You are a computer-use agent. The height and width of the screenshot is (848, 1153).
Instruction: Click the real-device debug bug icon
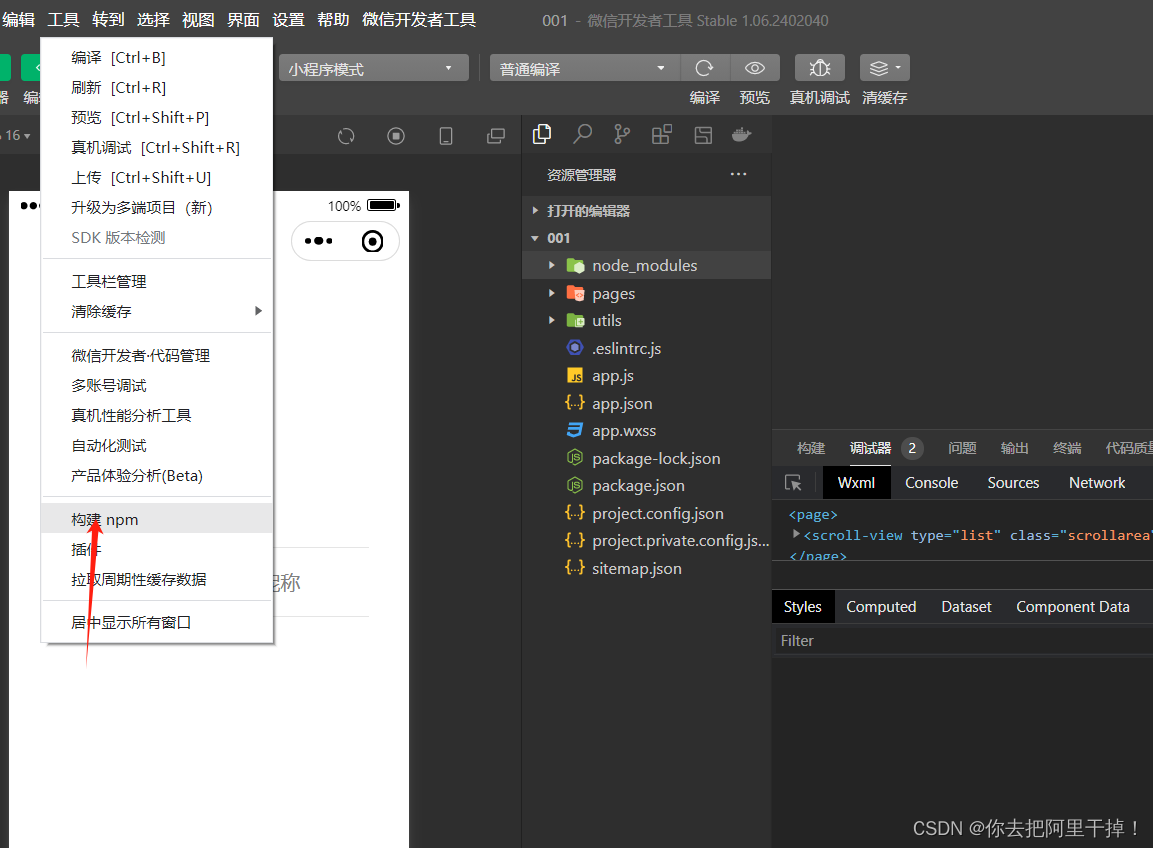[819, 68]
